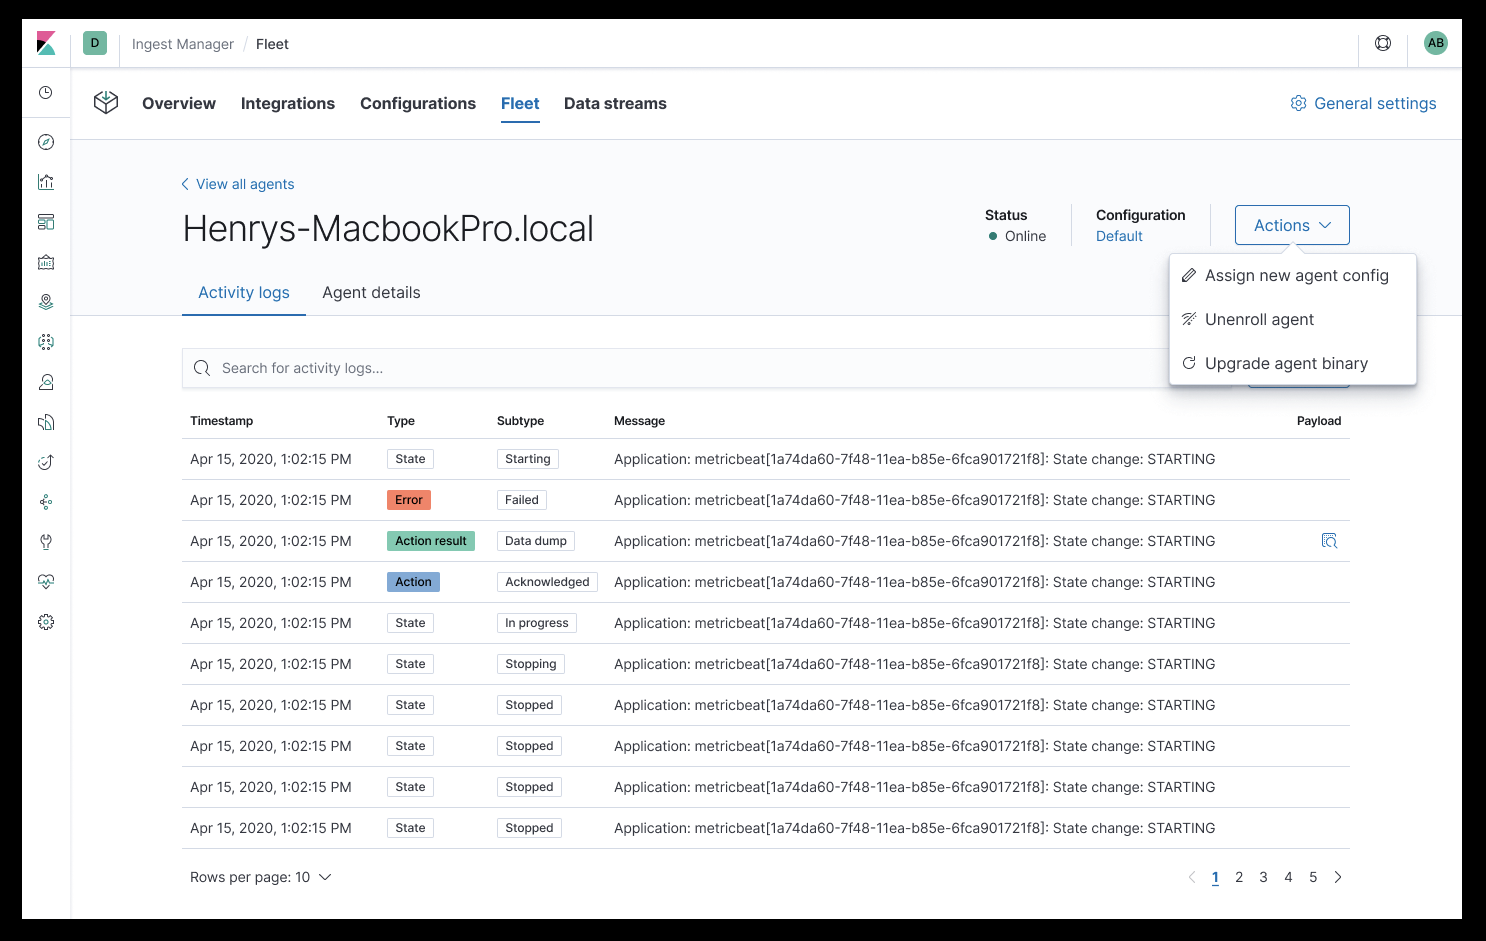Open Maps icon in sidebar
1486x941 pixels.
pyautogui.click(x=46, y=302)
